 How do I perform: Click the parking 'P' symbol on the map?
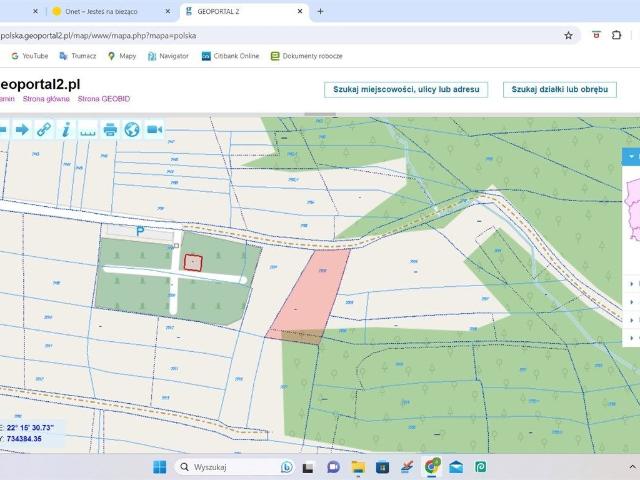pyautogui.click(x=140, y=232)
